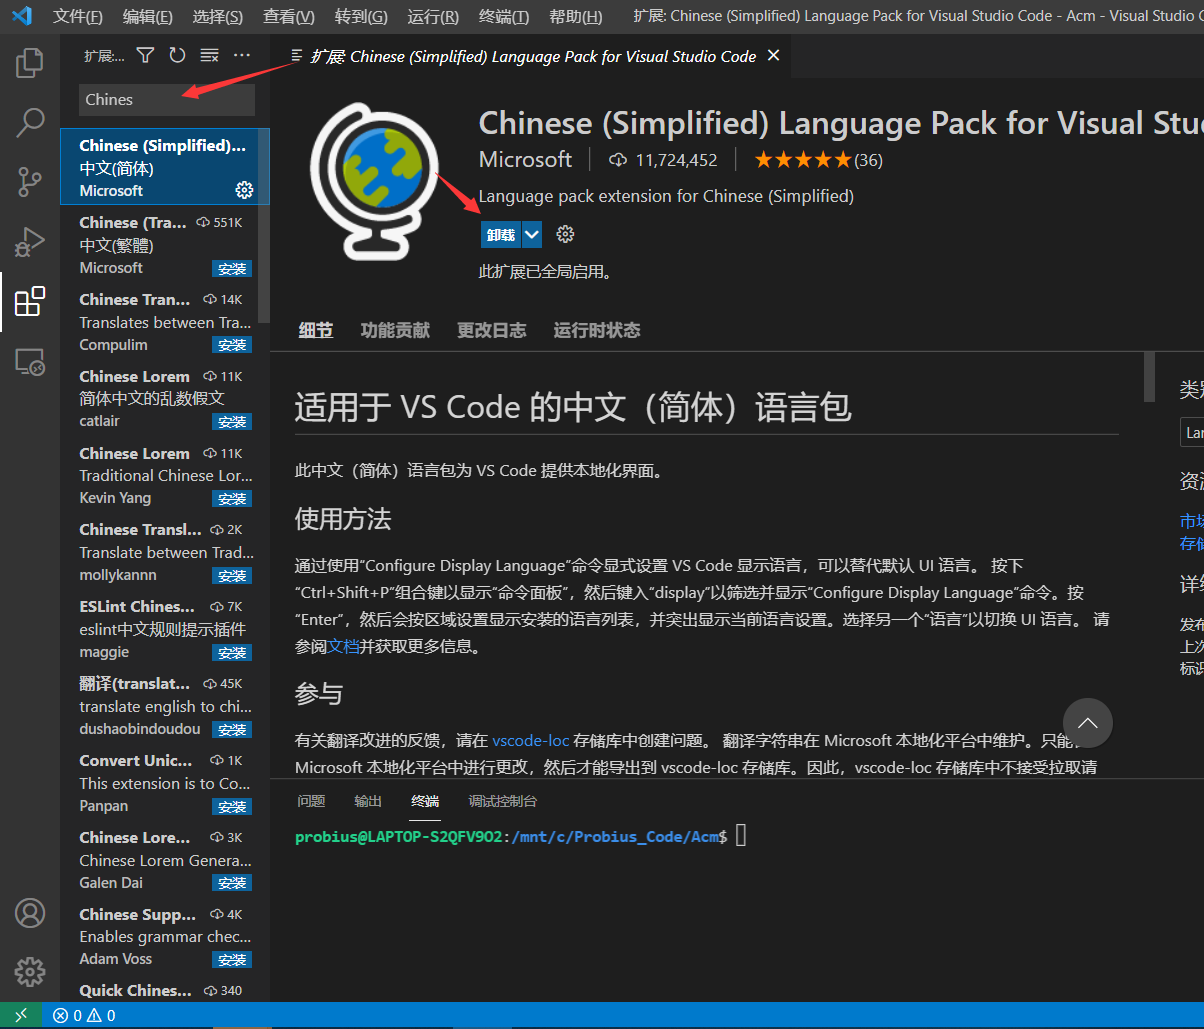Open 帮助(H) menu
The width and height of the screenshot is (1204, 1029).
point(576,17)
